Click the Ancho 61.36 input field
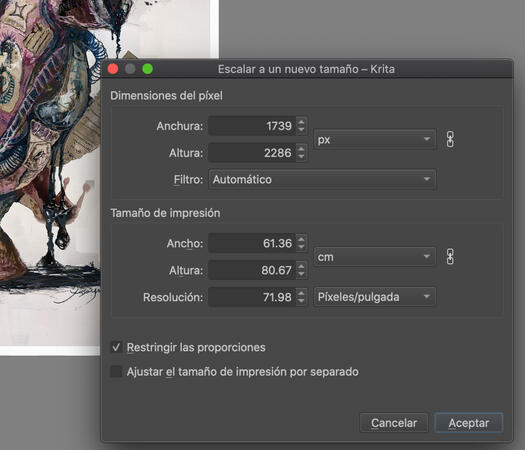525x450 pixels. tap(252, 243)
